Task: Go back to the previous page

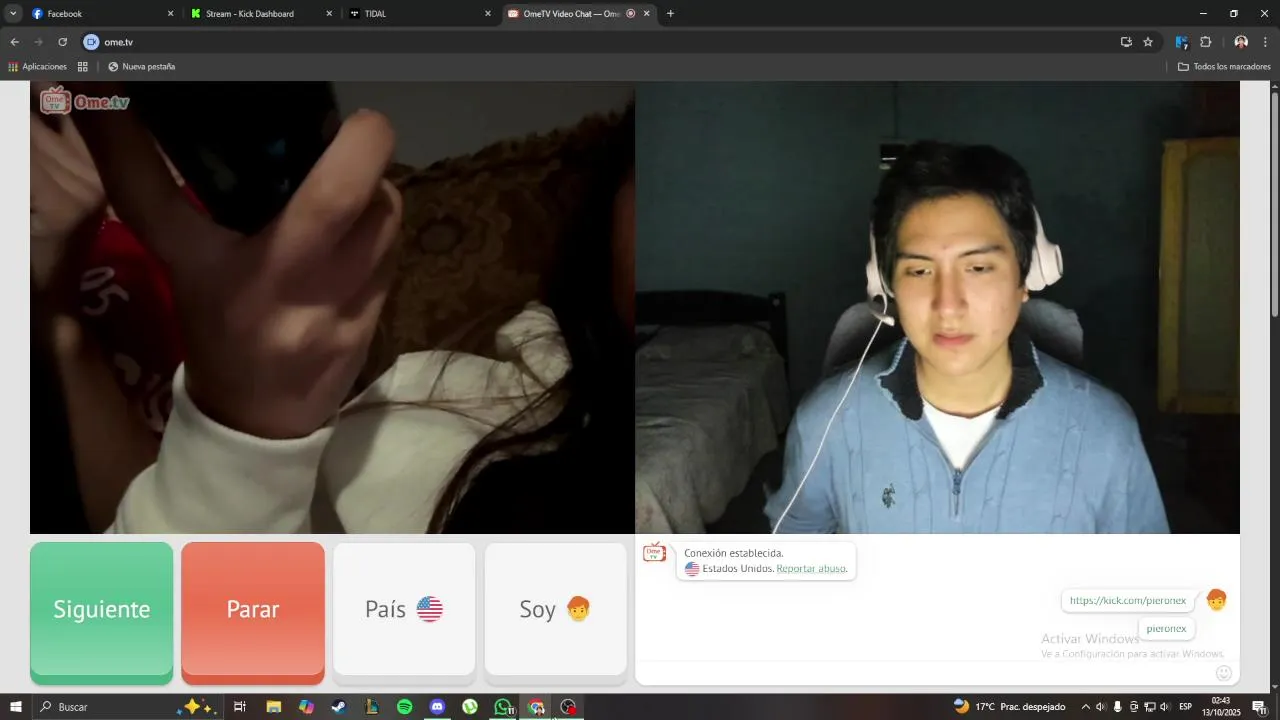Action: coord(15,42)
